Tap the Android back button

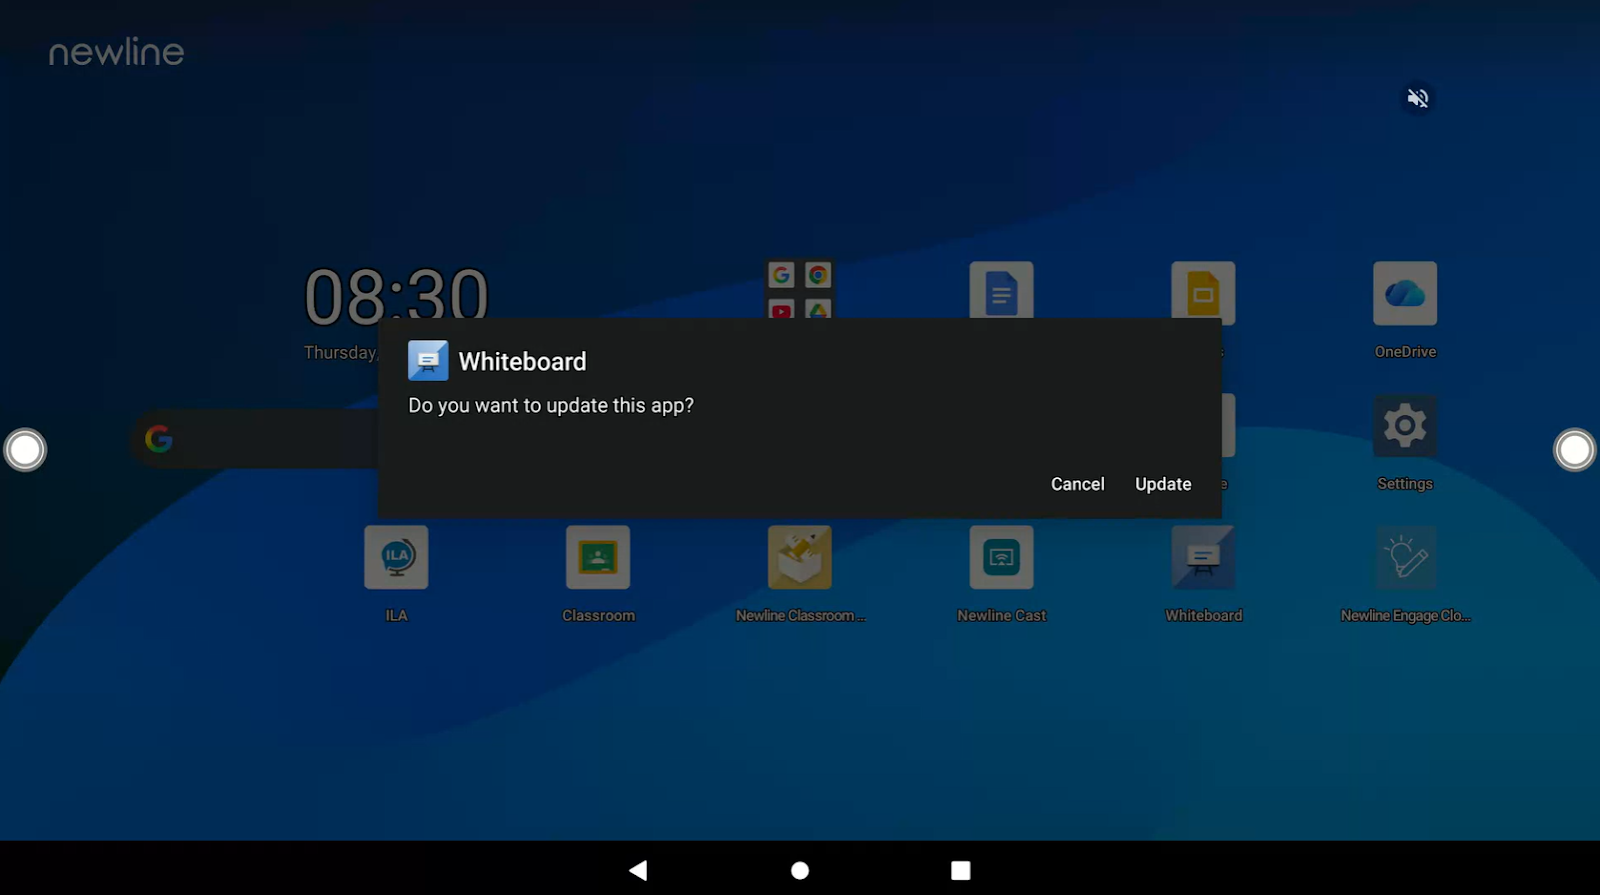pyautogui.click(x=638, y=870)
